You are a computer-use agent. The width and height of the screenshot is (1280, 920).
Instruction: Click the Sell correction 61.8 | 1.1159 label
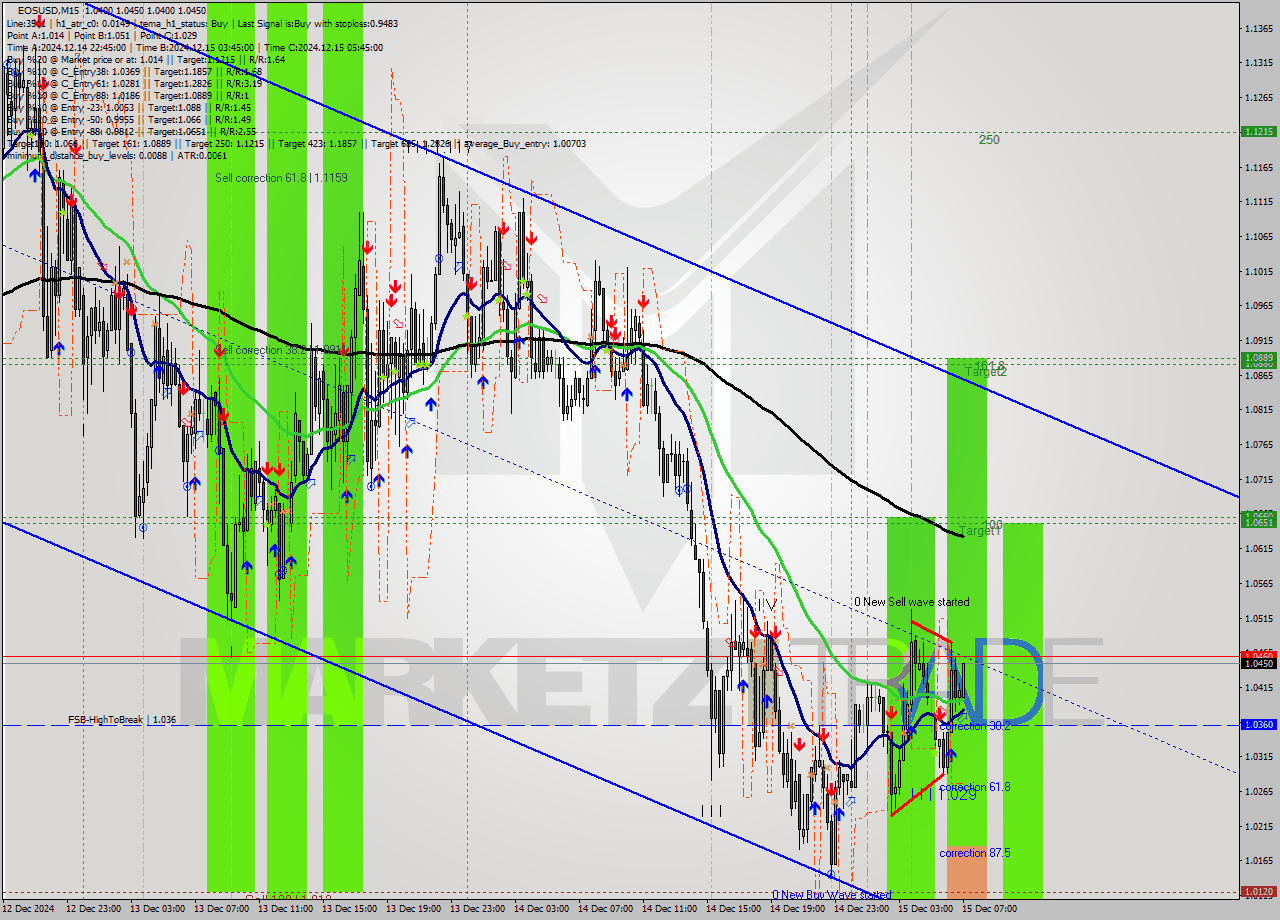[282, 177]
